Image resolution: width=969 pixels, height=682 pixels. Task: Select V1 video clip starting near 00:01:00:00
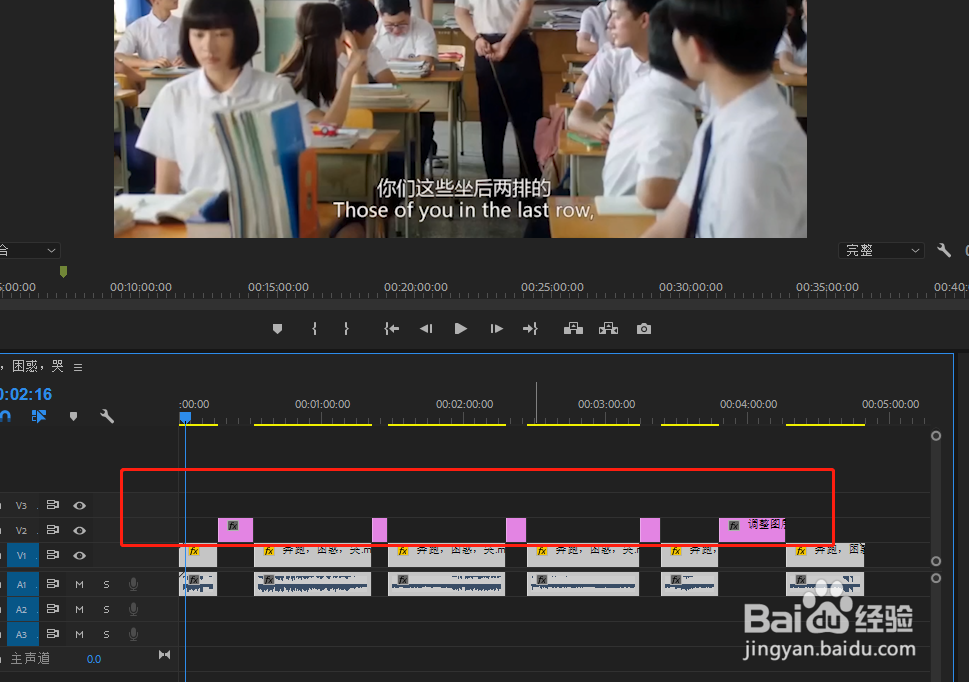pyautogui.click(x=312, y=555)
